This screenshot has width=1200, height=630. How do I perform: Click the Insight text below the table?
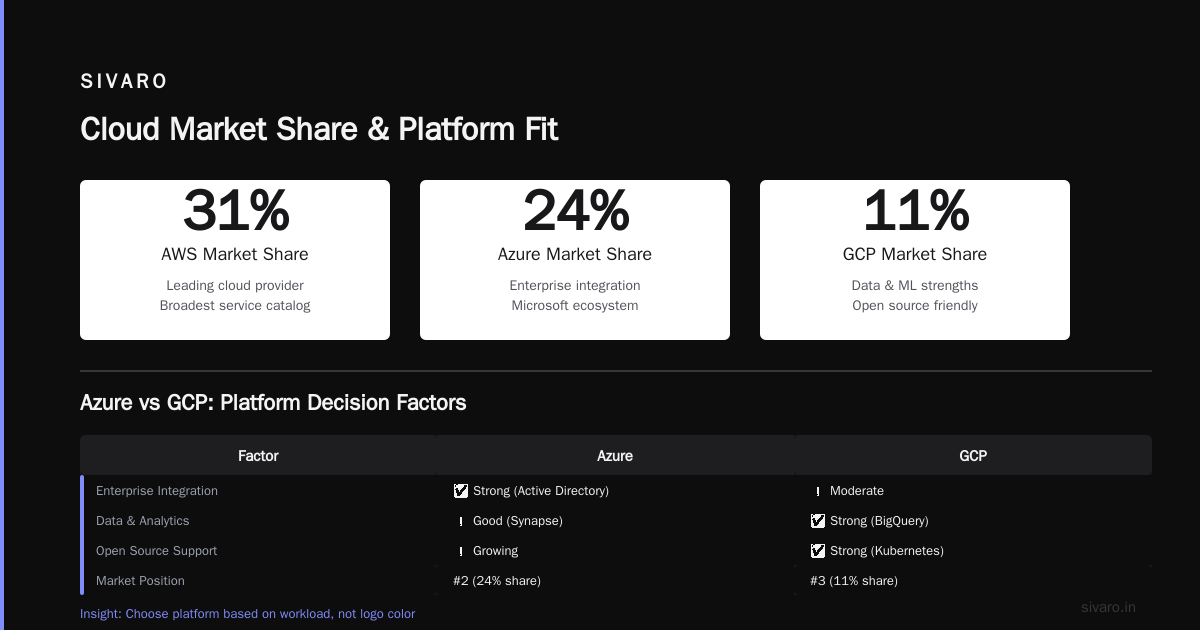click(248, 613)
